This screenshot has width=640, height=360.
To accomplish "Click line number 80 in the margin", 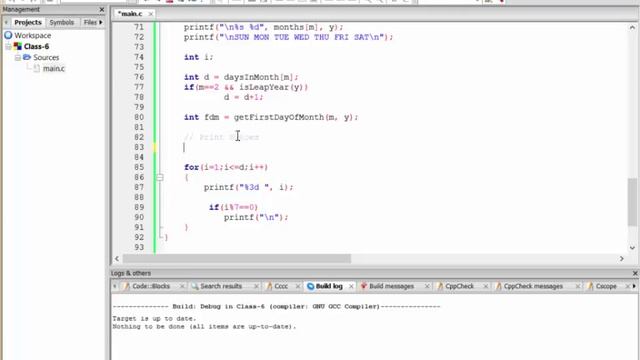I will coord(139,117).
